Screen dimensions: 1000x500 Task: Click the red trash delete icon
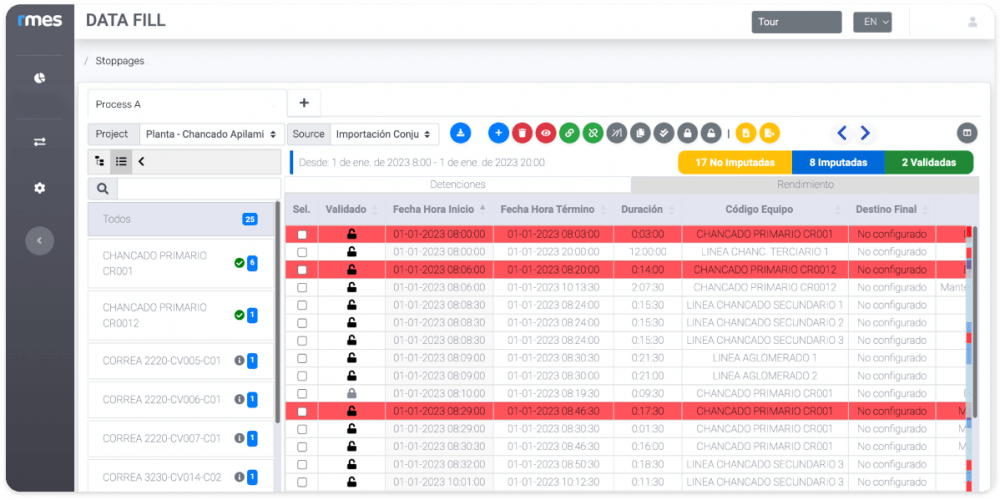coord(522,133)
